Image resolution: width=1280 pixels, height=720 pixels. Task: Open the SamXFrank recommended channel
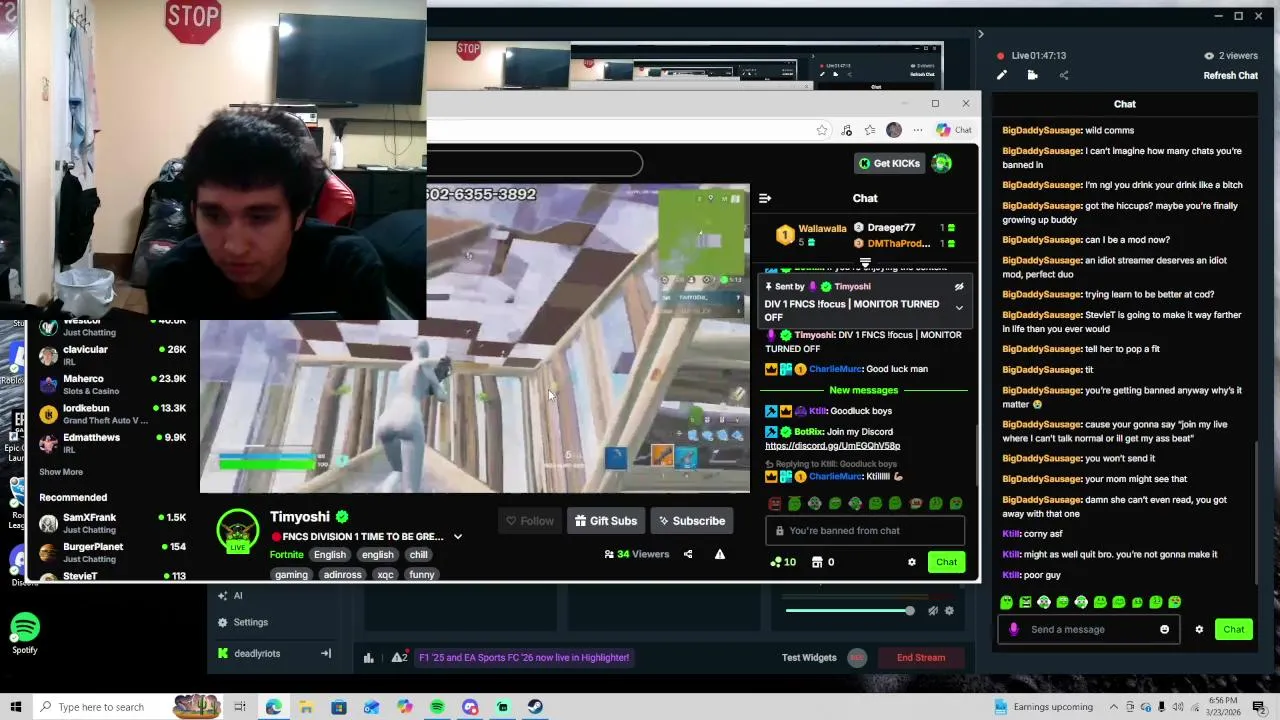(x=112, y=523)
